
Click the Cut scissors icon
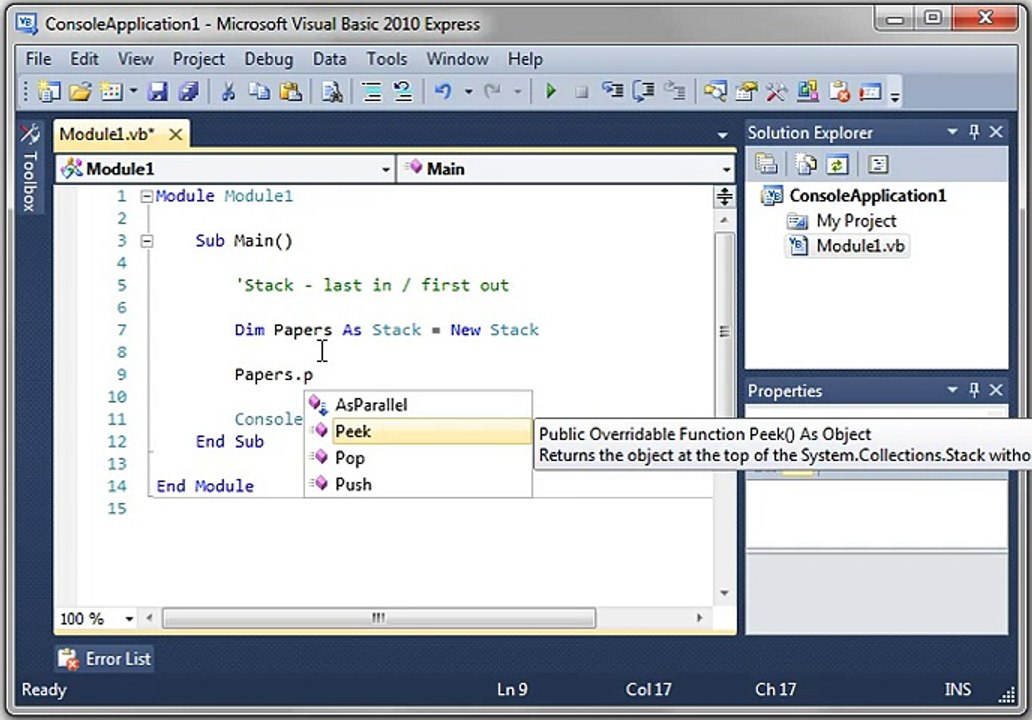[x=228, y=91]
